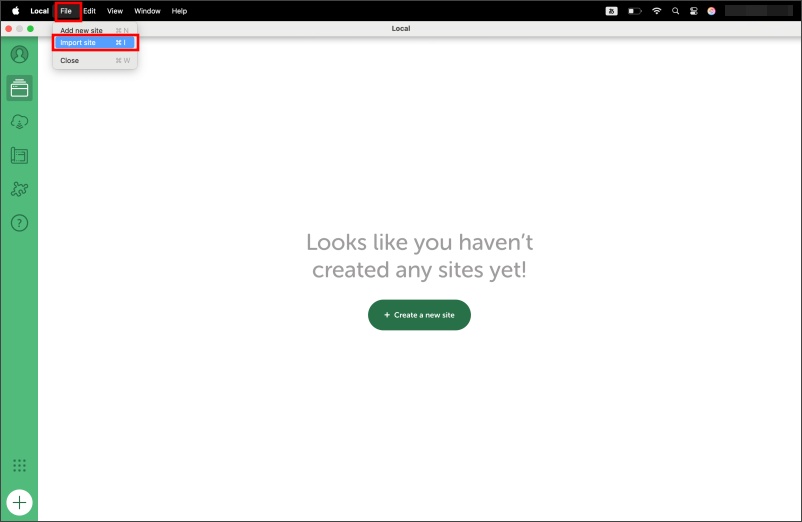Viewport: 802px width, 522px height.
Task: Open the battery status icon
Action: 635,11
